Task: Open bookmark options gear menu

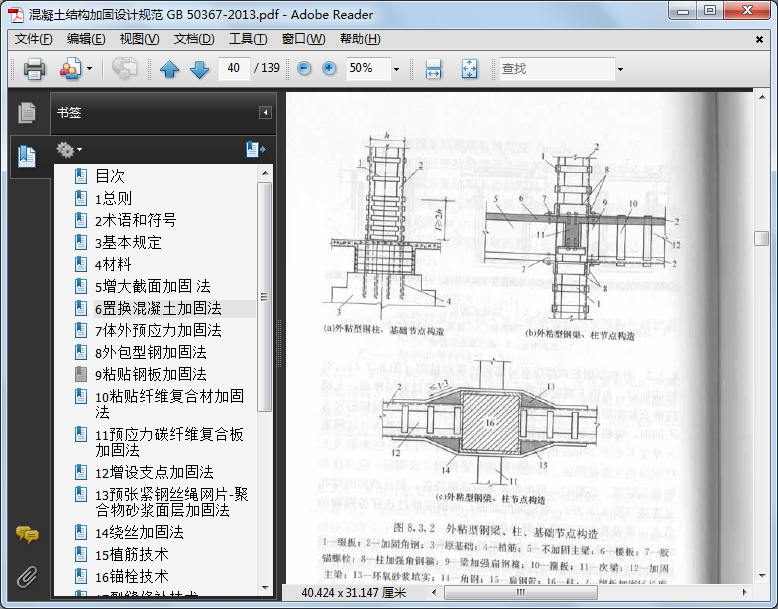Action: 69,149
